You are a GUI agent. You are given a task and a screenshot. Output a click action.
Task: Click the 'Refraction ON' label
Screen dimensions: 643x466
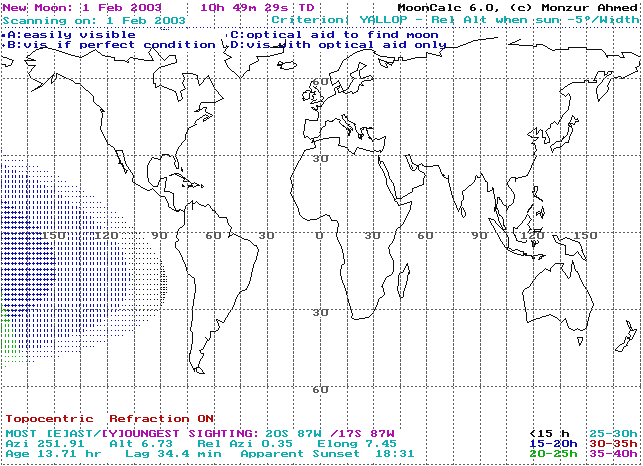161,419
